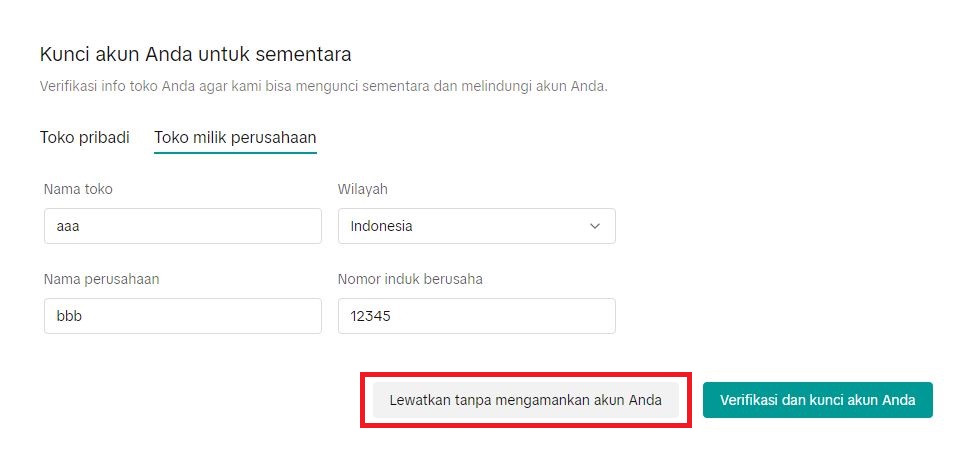This screenshot has width=971, height=454.
Task: Focus the Nomor induk berusaha field
Action: point(476,316)
